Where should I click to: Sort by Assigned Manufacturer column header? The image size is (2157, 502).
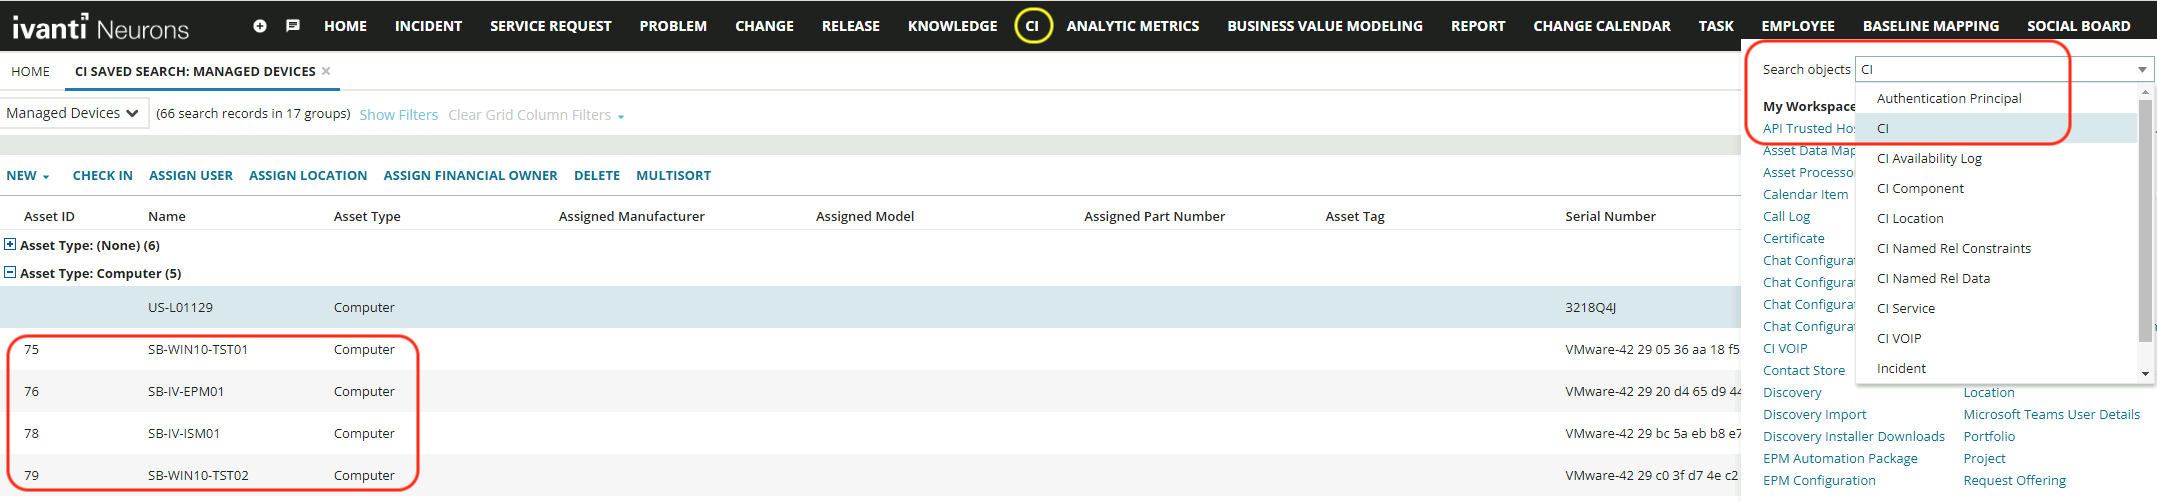(x=632, y=216)
